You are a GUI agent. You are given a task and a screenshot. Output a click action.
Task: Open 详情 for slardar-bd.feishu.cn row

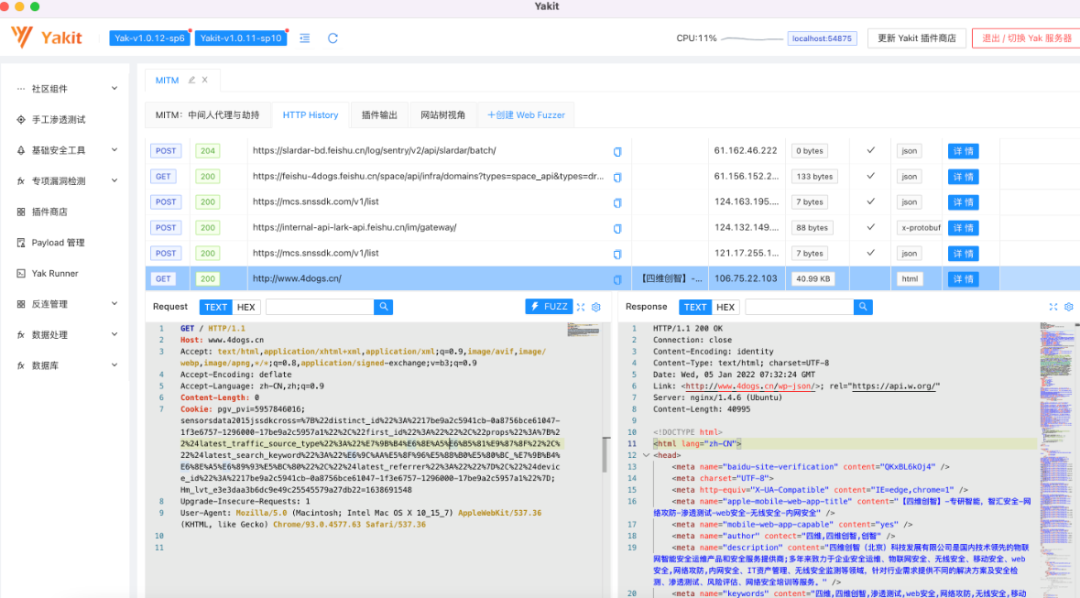point(963,151)
